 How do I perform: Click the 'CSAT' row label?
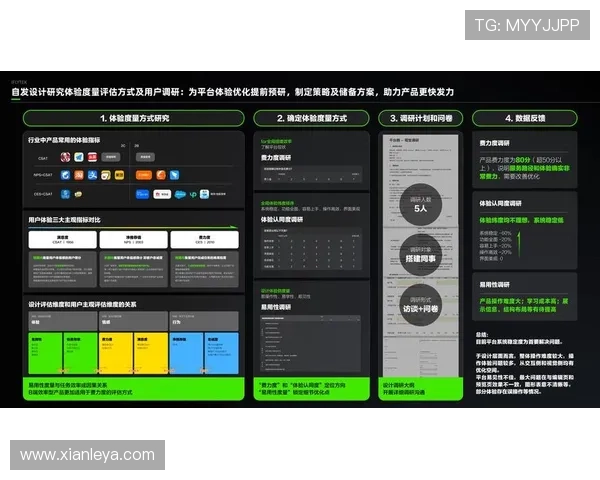[43, 158]
